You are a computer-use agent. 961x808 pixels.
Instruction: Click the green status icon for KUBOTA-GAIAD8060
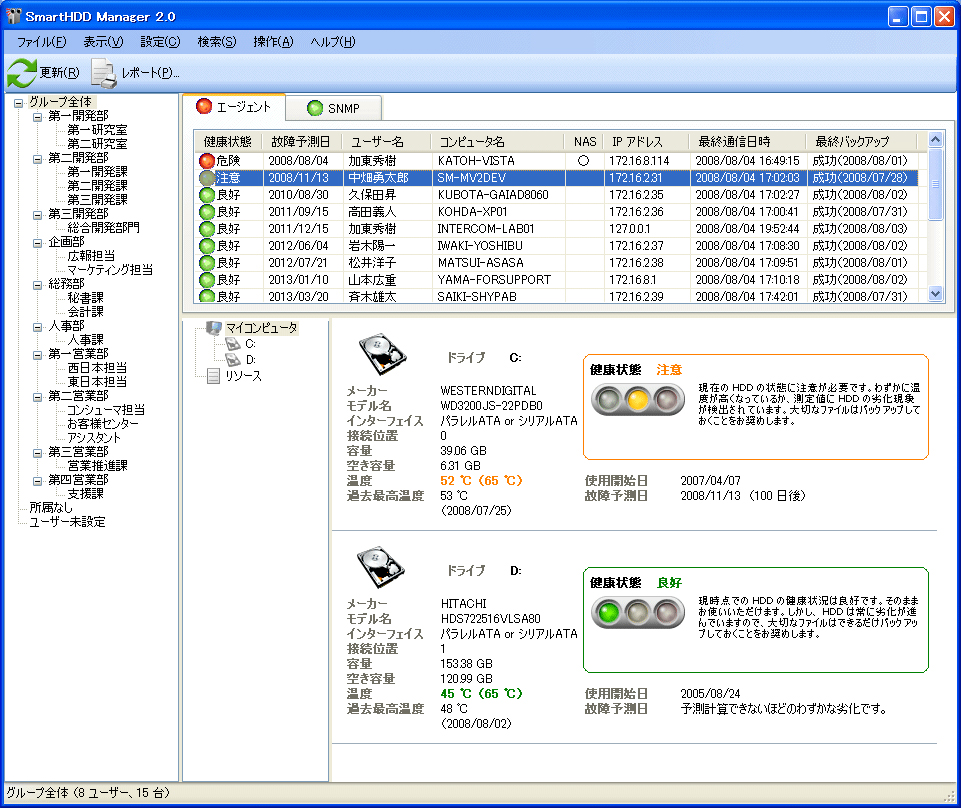(x=207, y=194)
